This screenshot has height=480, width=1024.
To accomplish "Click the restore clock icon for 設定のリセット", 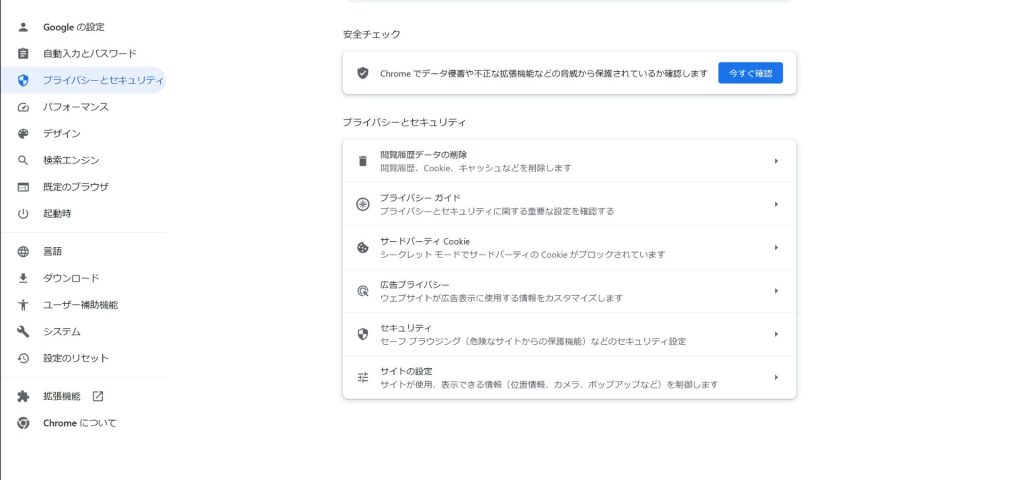I will (23, 358).
